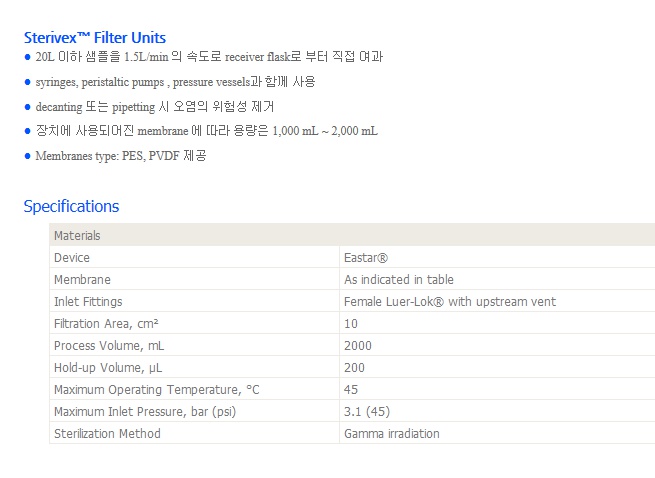Viewport: 655px width, 478px height.
Task: Click the Maximum Inlet Pressure label
Action: 145,412
